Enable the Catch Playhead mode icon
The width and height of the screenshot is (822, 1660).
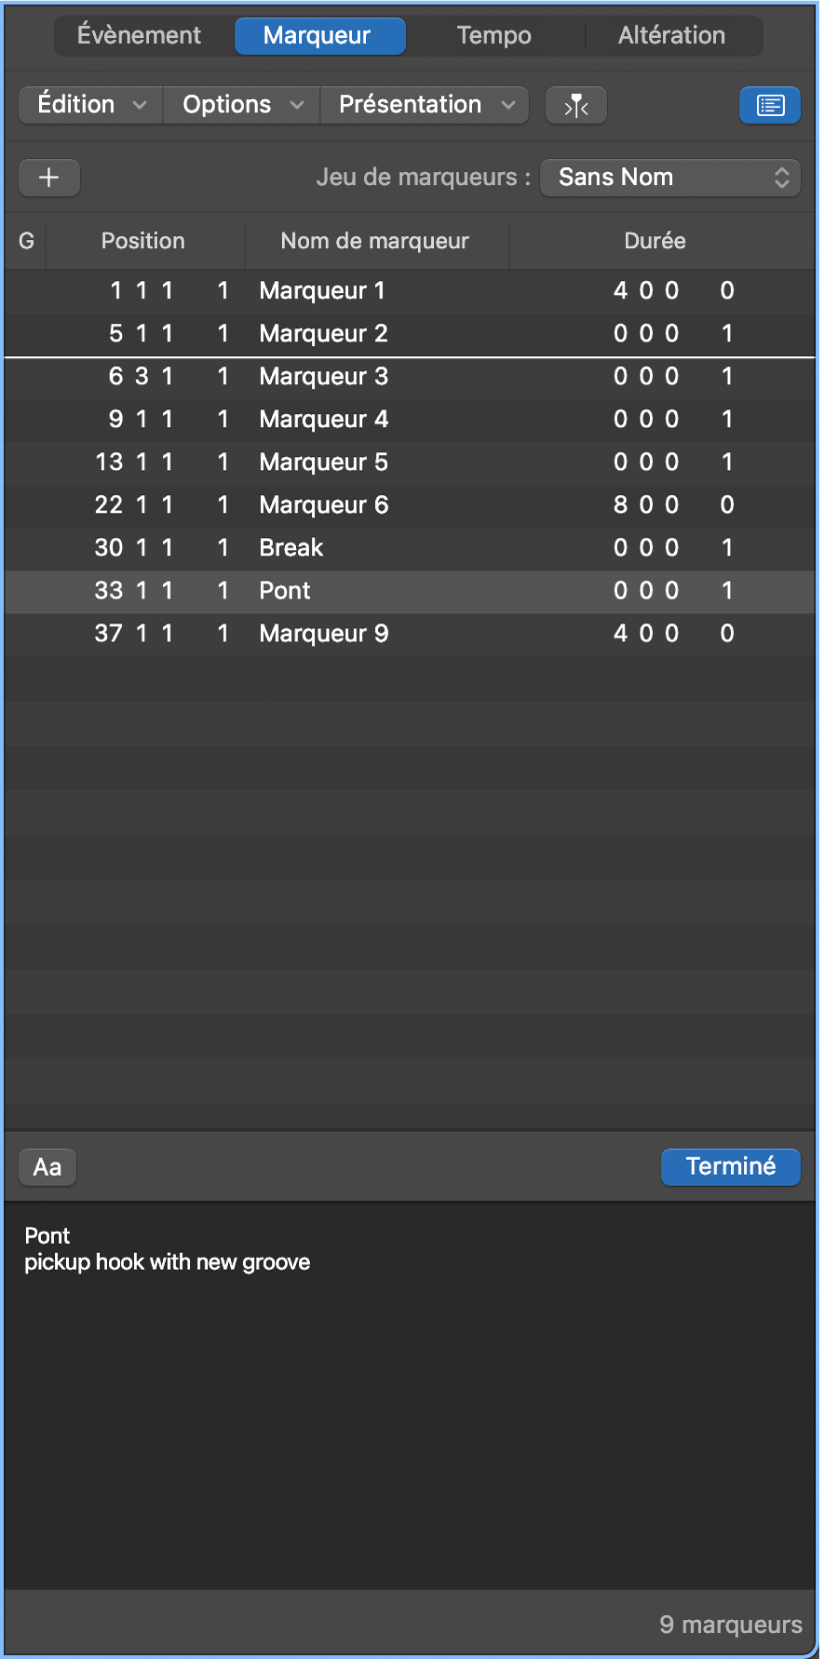[575, 104]
